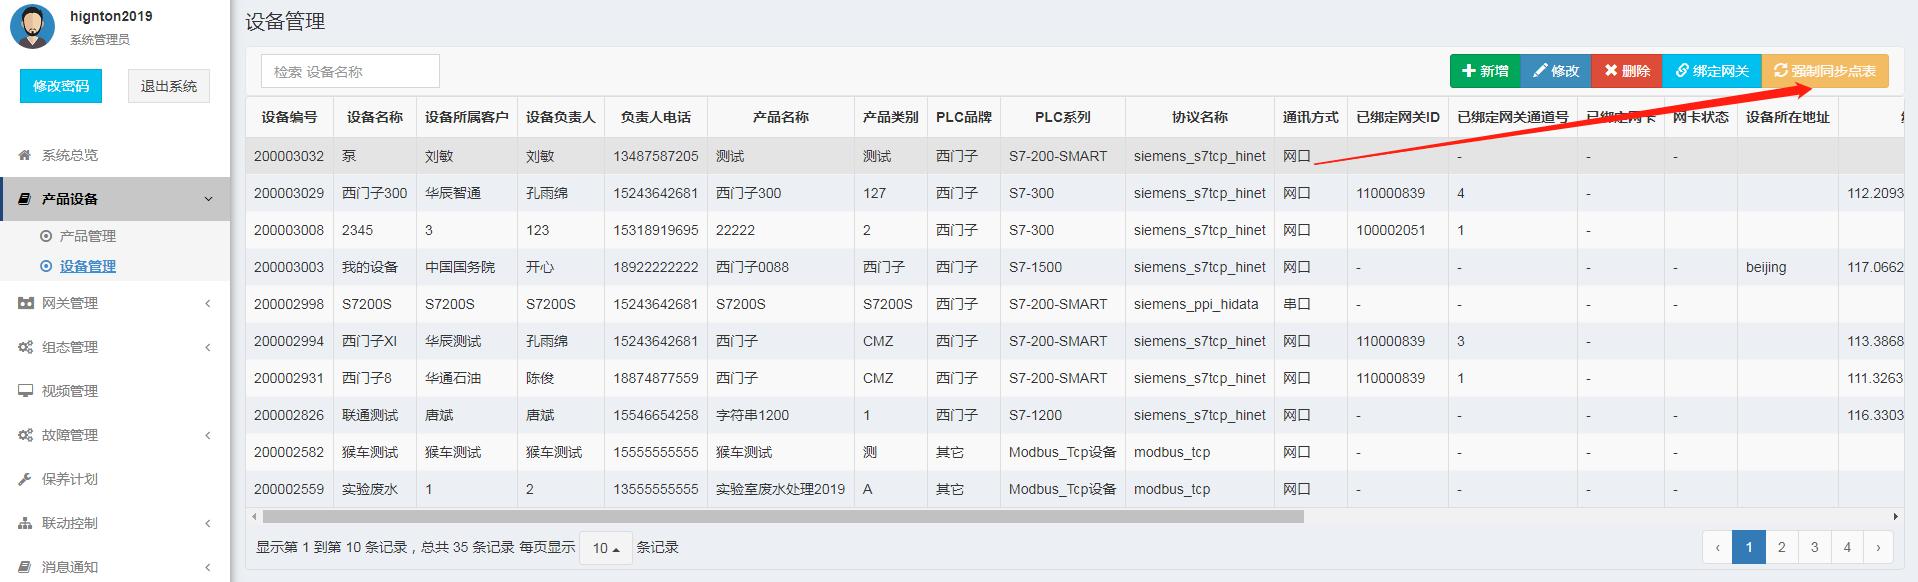Click the red 删除 button

(1626, 71)
